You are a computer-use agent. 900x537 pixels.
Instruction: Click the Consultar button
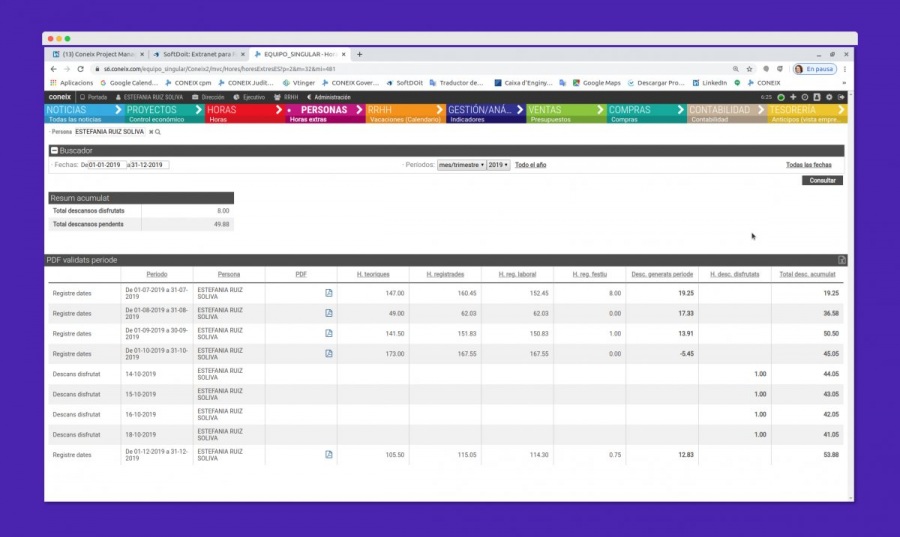[x=822, y=180]
